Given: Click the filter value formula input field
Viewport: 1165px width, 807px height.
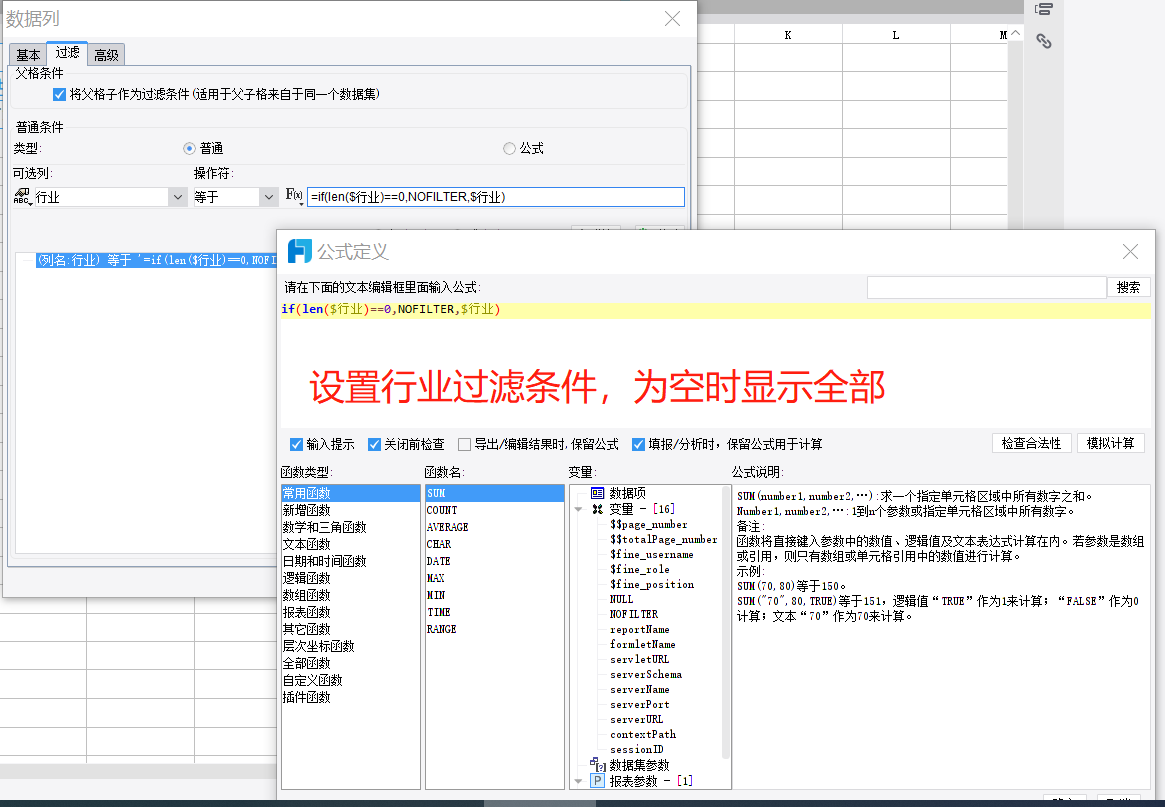Looking at the screenshot, I should click(x=496, y=197).
